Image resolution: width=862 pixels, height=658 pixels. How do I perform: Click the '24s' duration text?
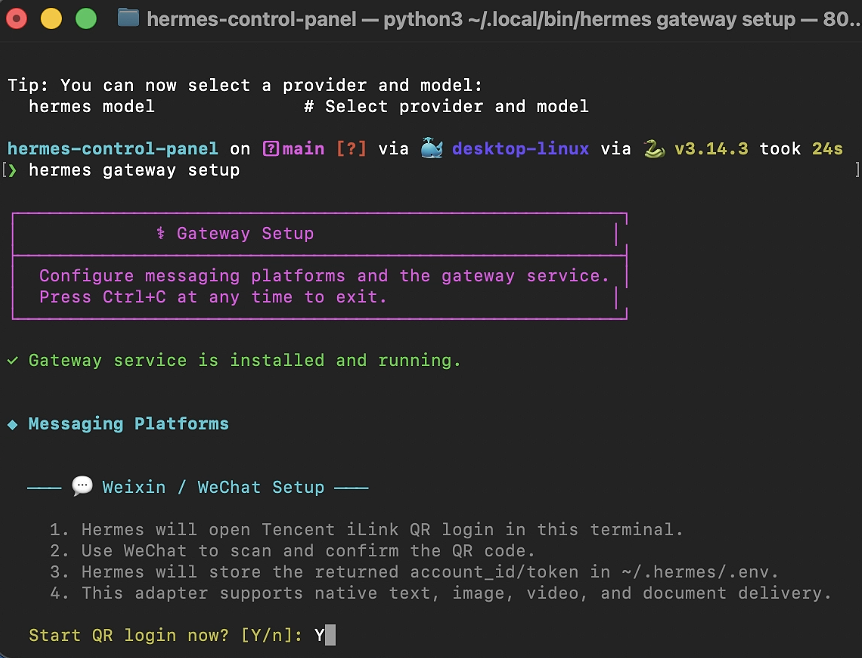click(827, 148)
